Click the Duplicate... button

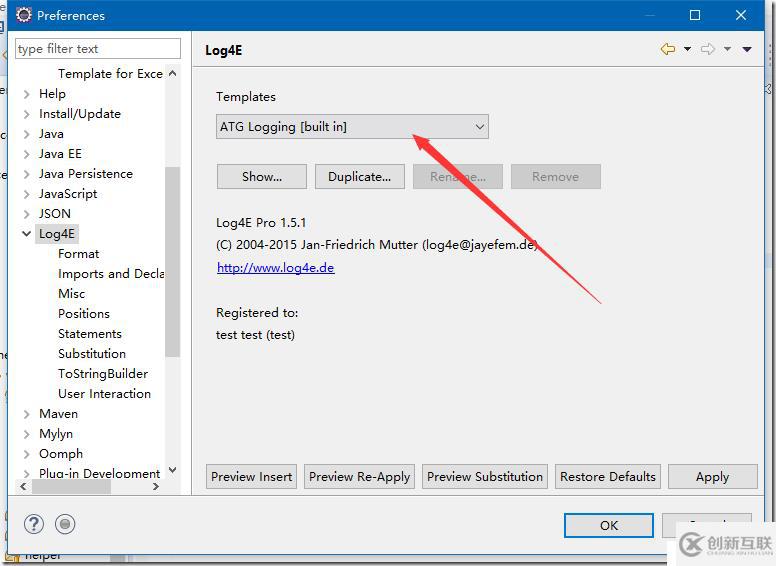pyautogui.click(x=360, y=177)
